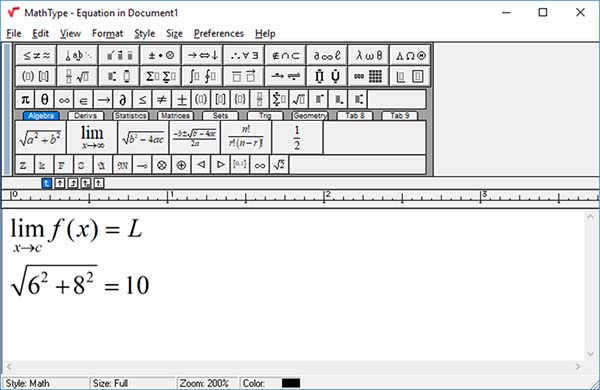
Task: Insert curly braces template from small bar
Action: tap(240, 100)
